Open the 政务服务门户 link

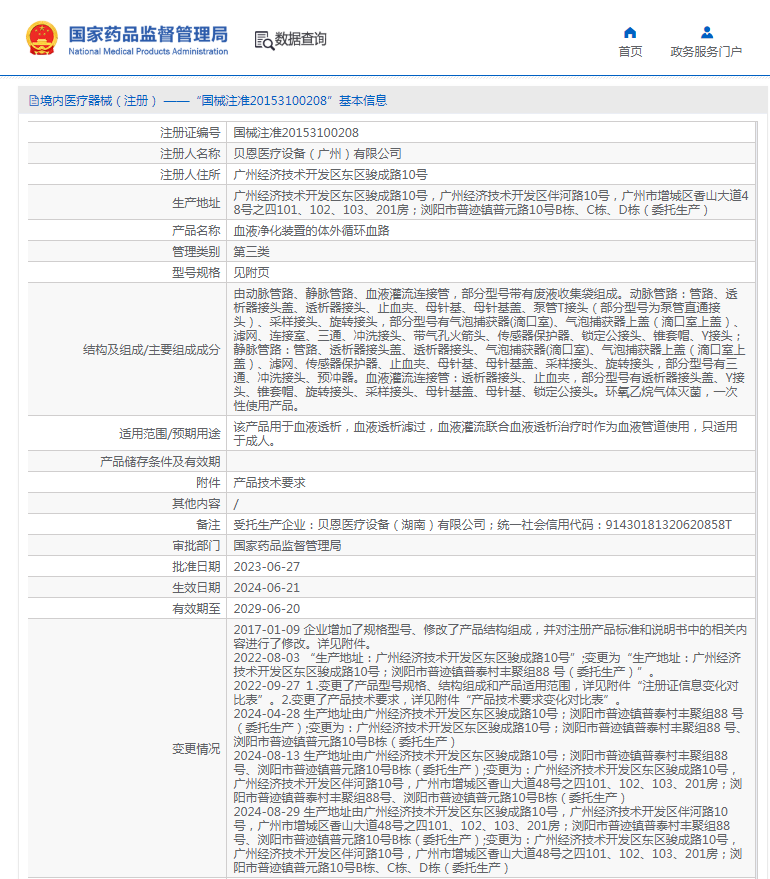pos(706,52)
